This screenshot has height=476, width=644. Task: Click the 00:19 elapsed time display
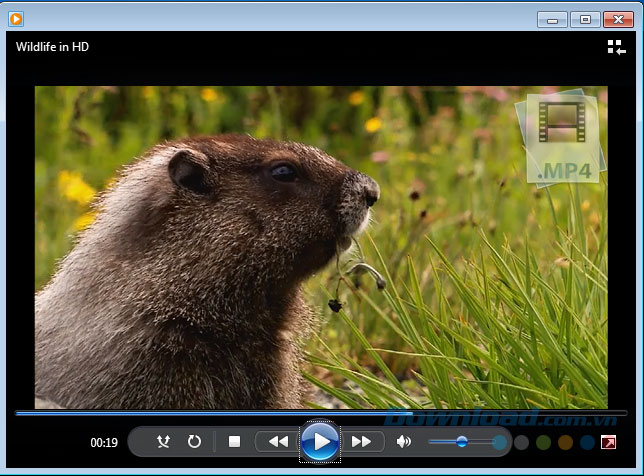pos(104,442)
